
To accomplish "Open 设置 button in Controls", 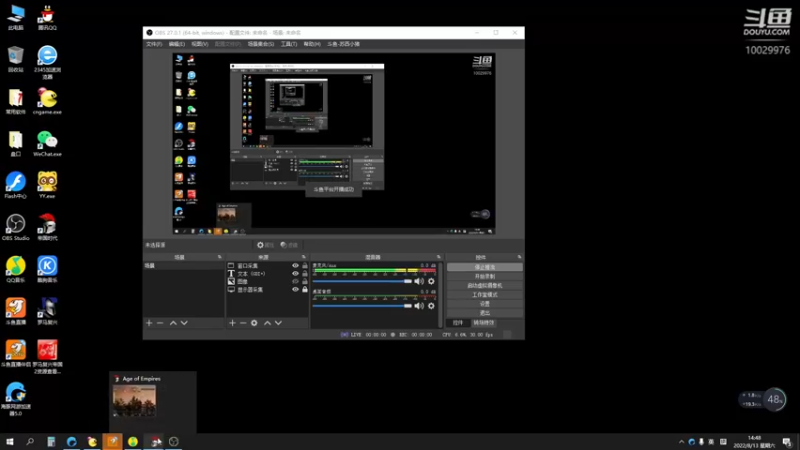I will tap(485, 304).
